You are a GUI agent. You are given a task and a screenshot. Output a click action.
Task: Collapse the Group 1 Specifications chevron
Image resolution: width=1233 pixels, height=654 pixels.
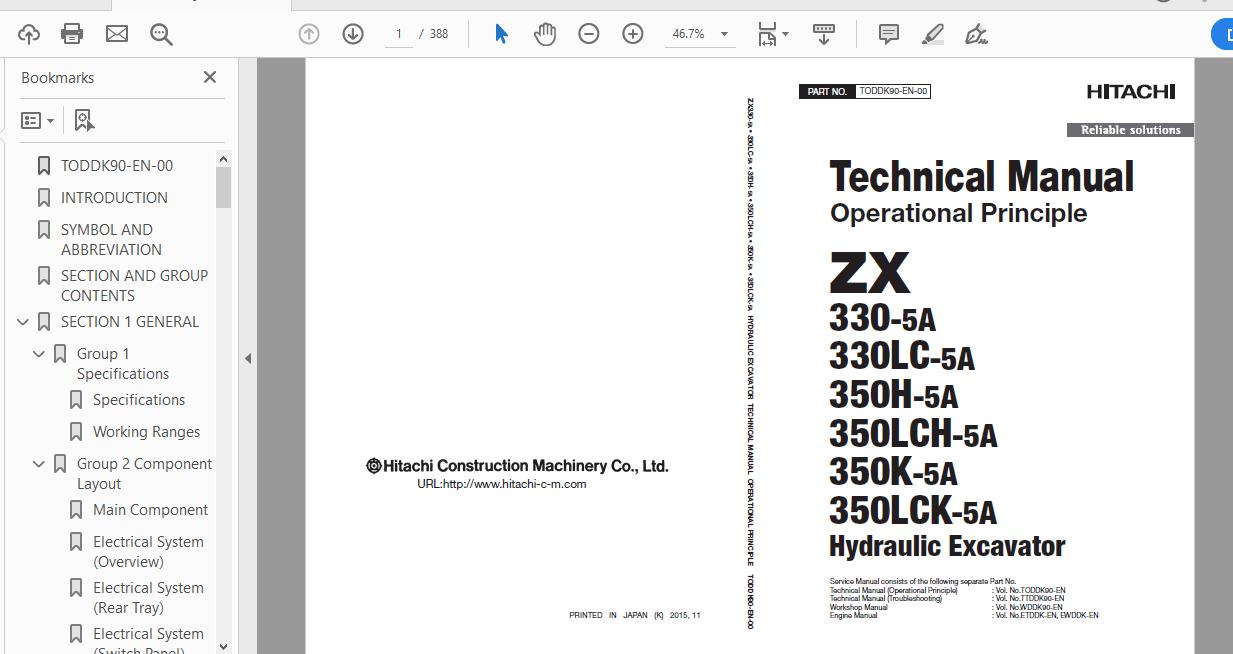(39, 354)
